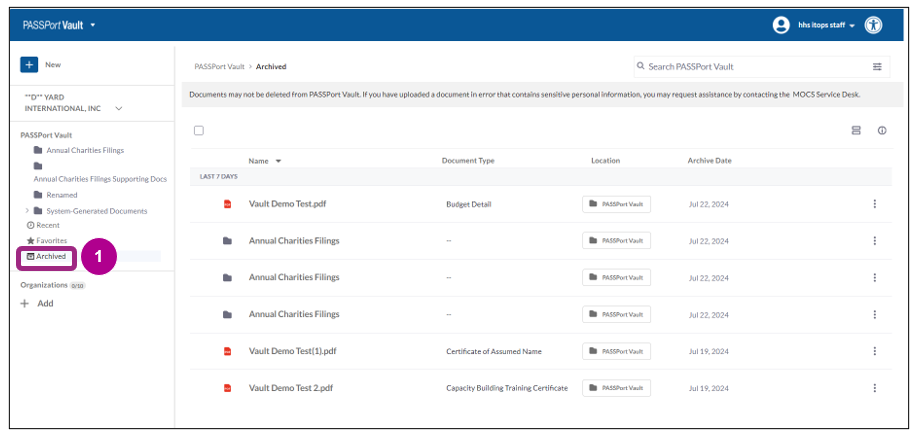The height and width of the screenshot is (436, 920).
Task: Open file name Vault Demo Test(1).pdf
Action: tap(292, 351)
